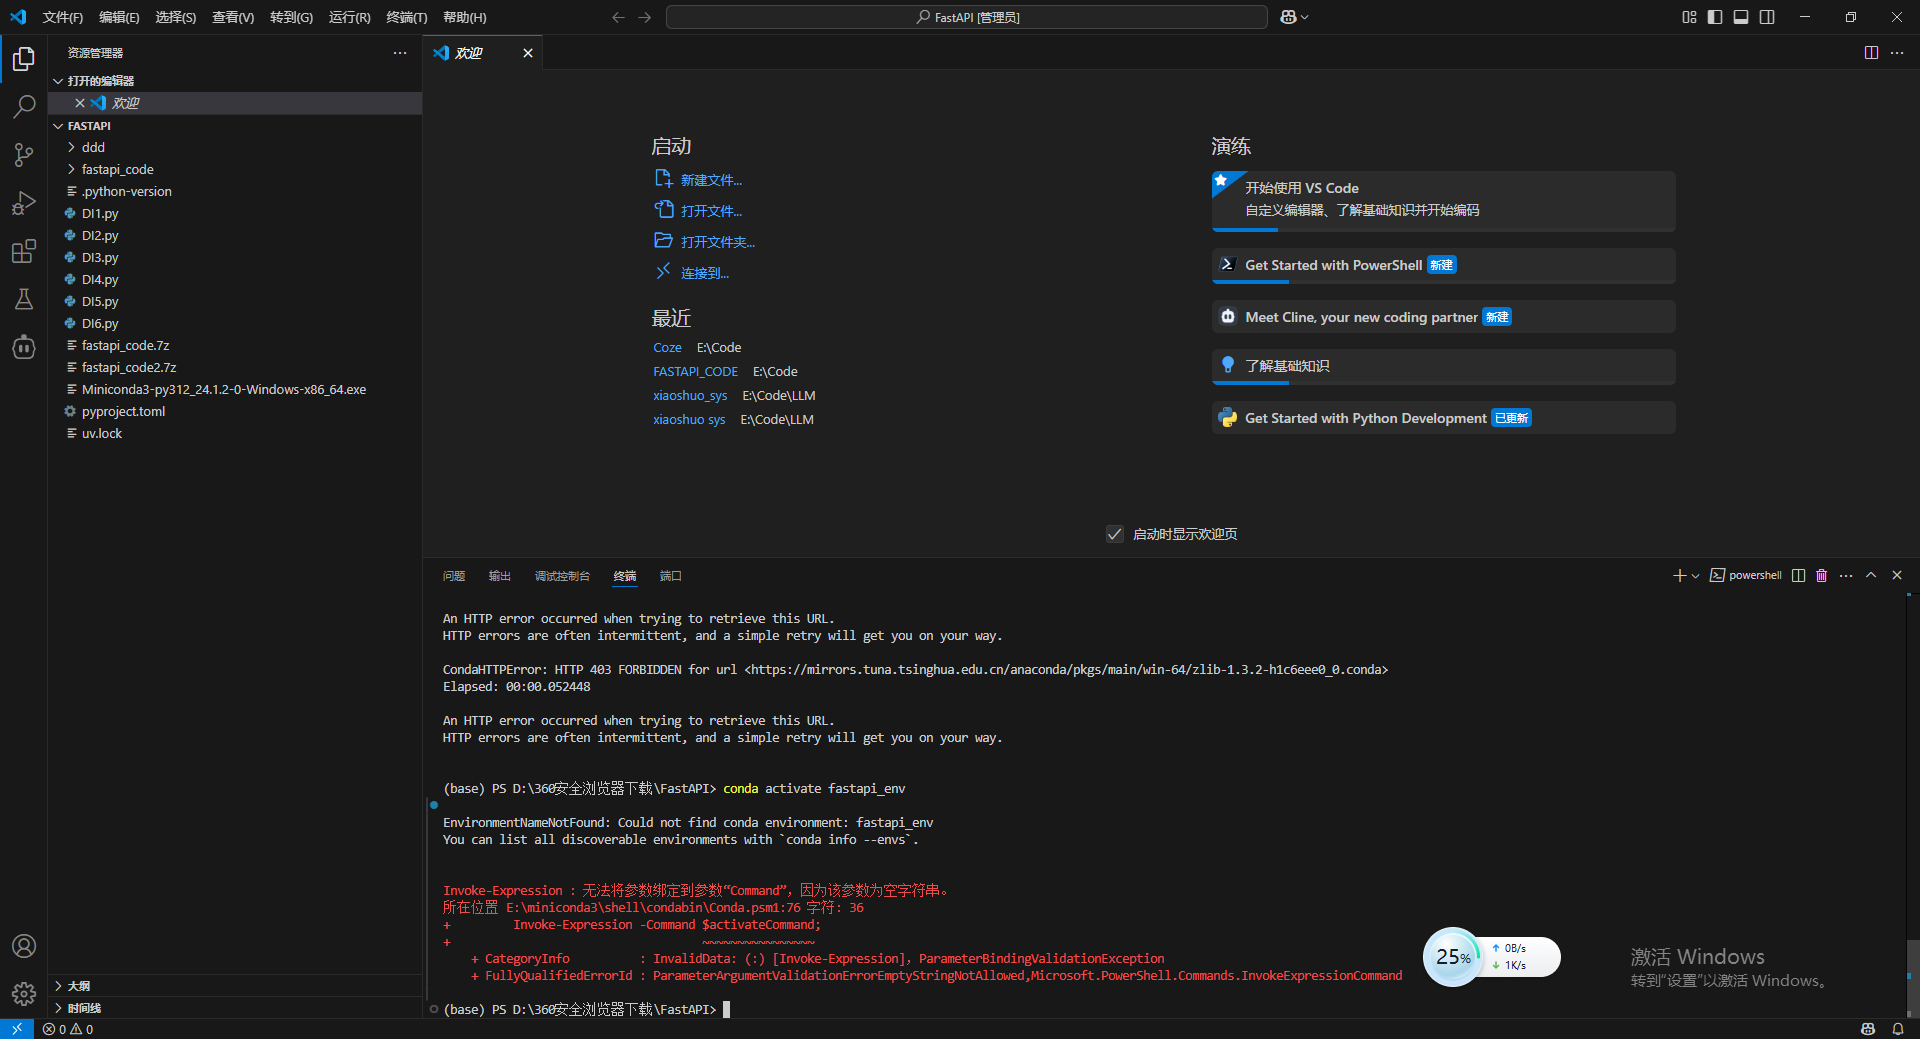Screen dimensions: 1920x1039
Task: Open the Accounts menu icon
Action: pyautogui.click(x=24, y=946)
